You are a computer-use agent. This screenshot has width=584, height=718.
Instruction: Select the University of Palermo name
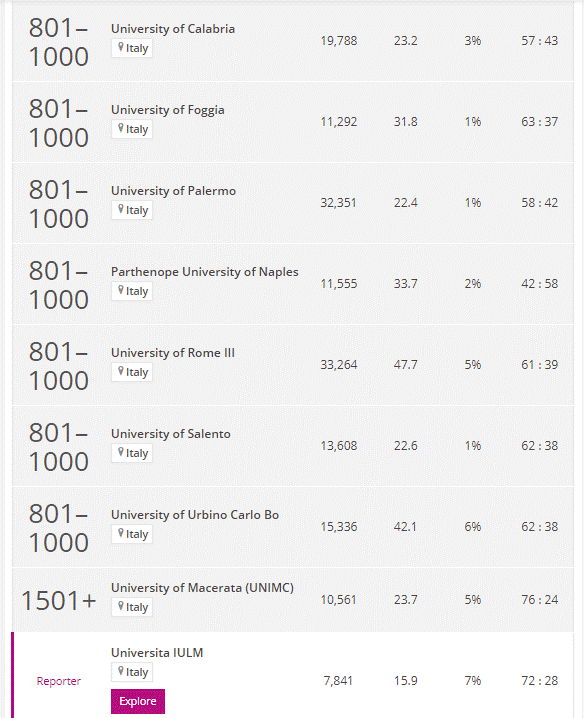coord(173,191)
